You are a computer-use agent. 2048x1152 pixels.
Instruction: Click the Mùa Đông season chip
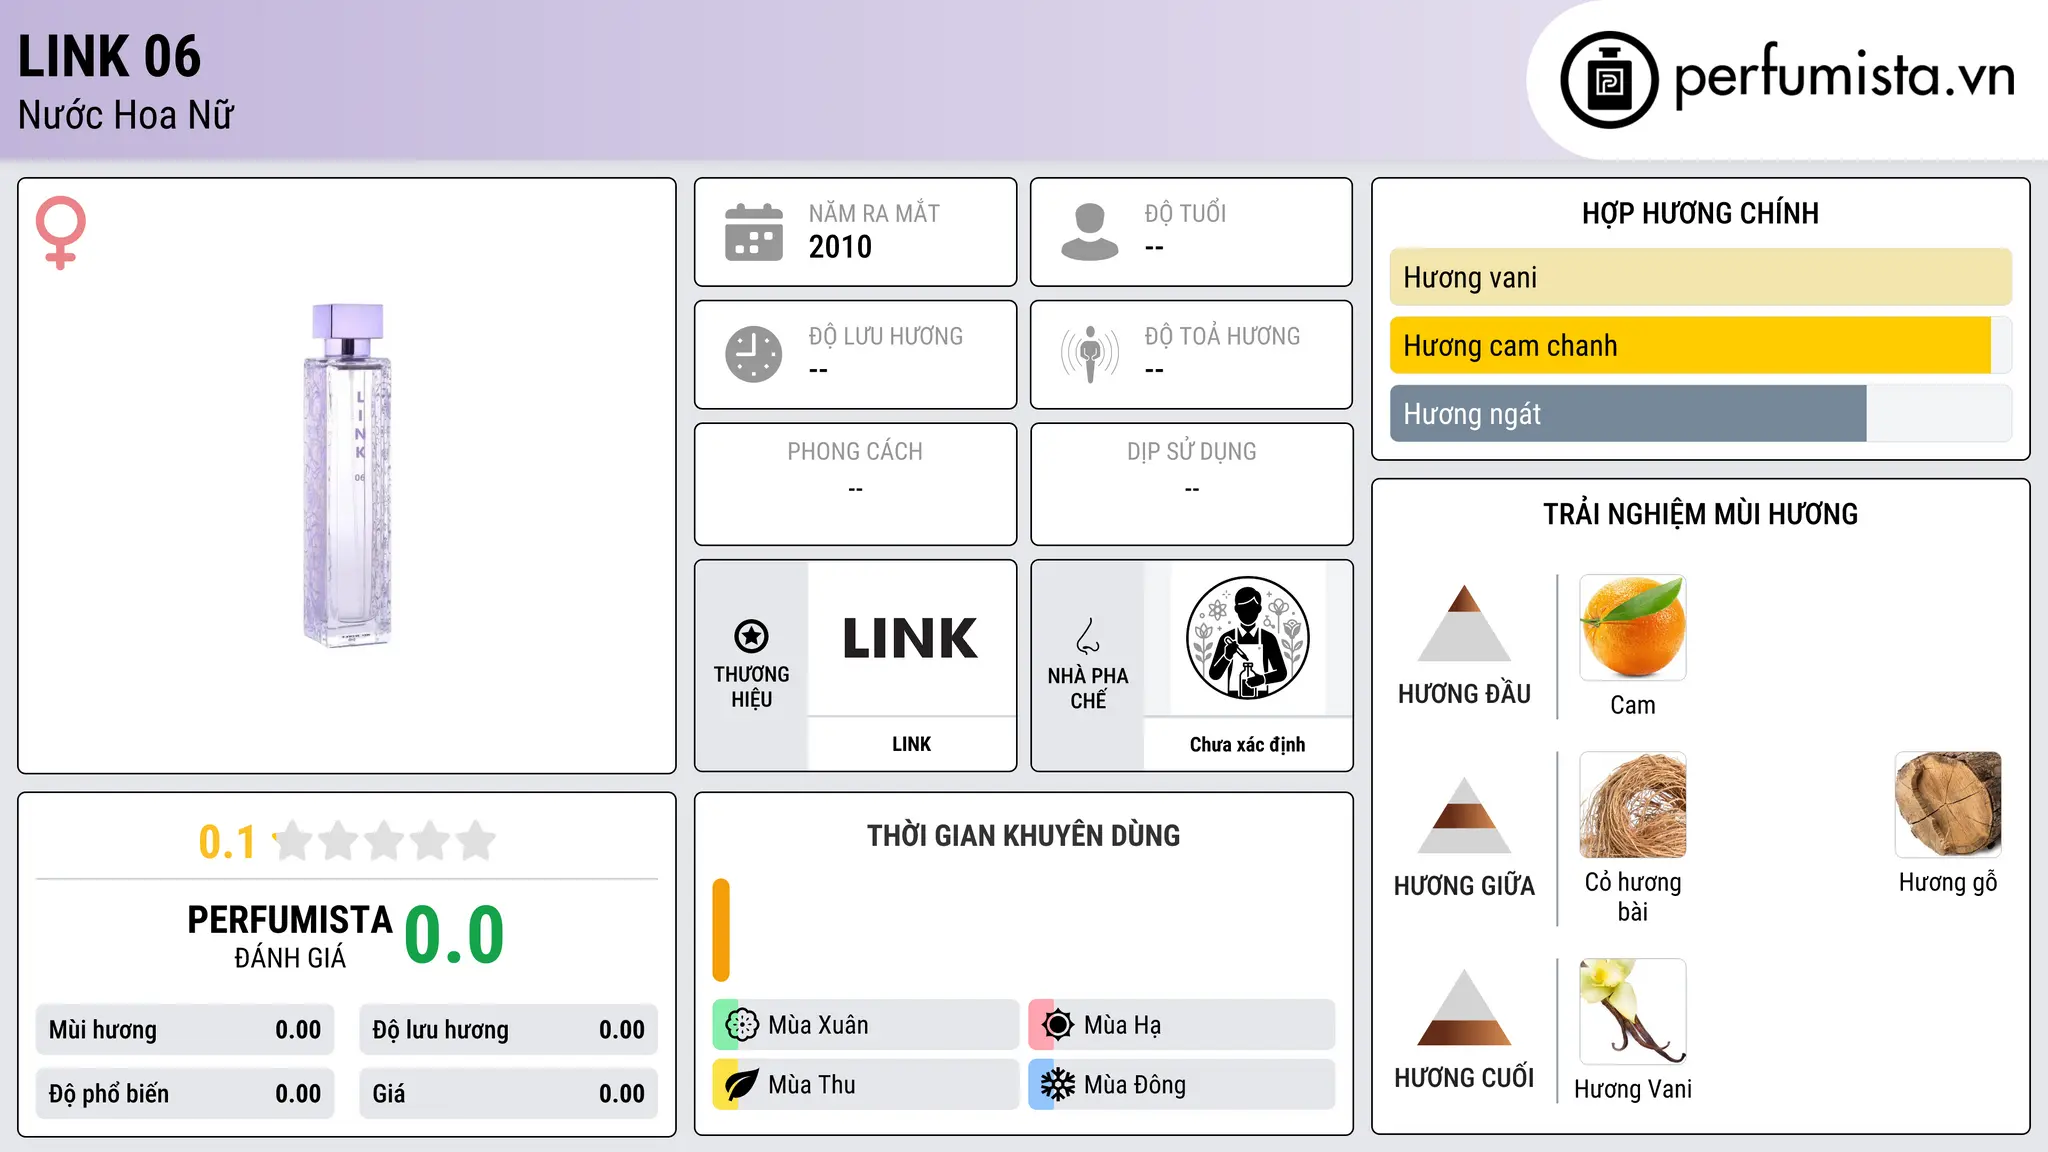[1182, 1085]
